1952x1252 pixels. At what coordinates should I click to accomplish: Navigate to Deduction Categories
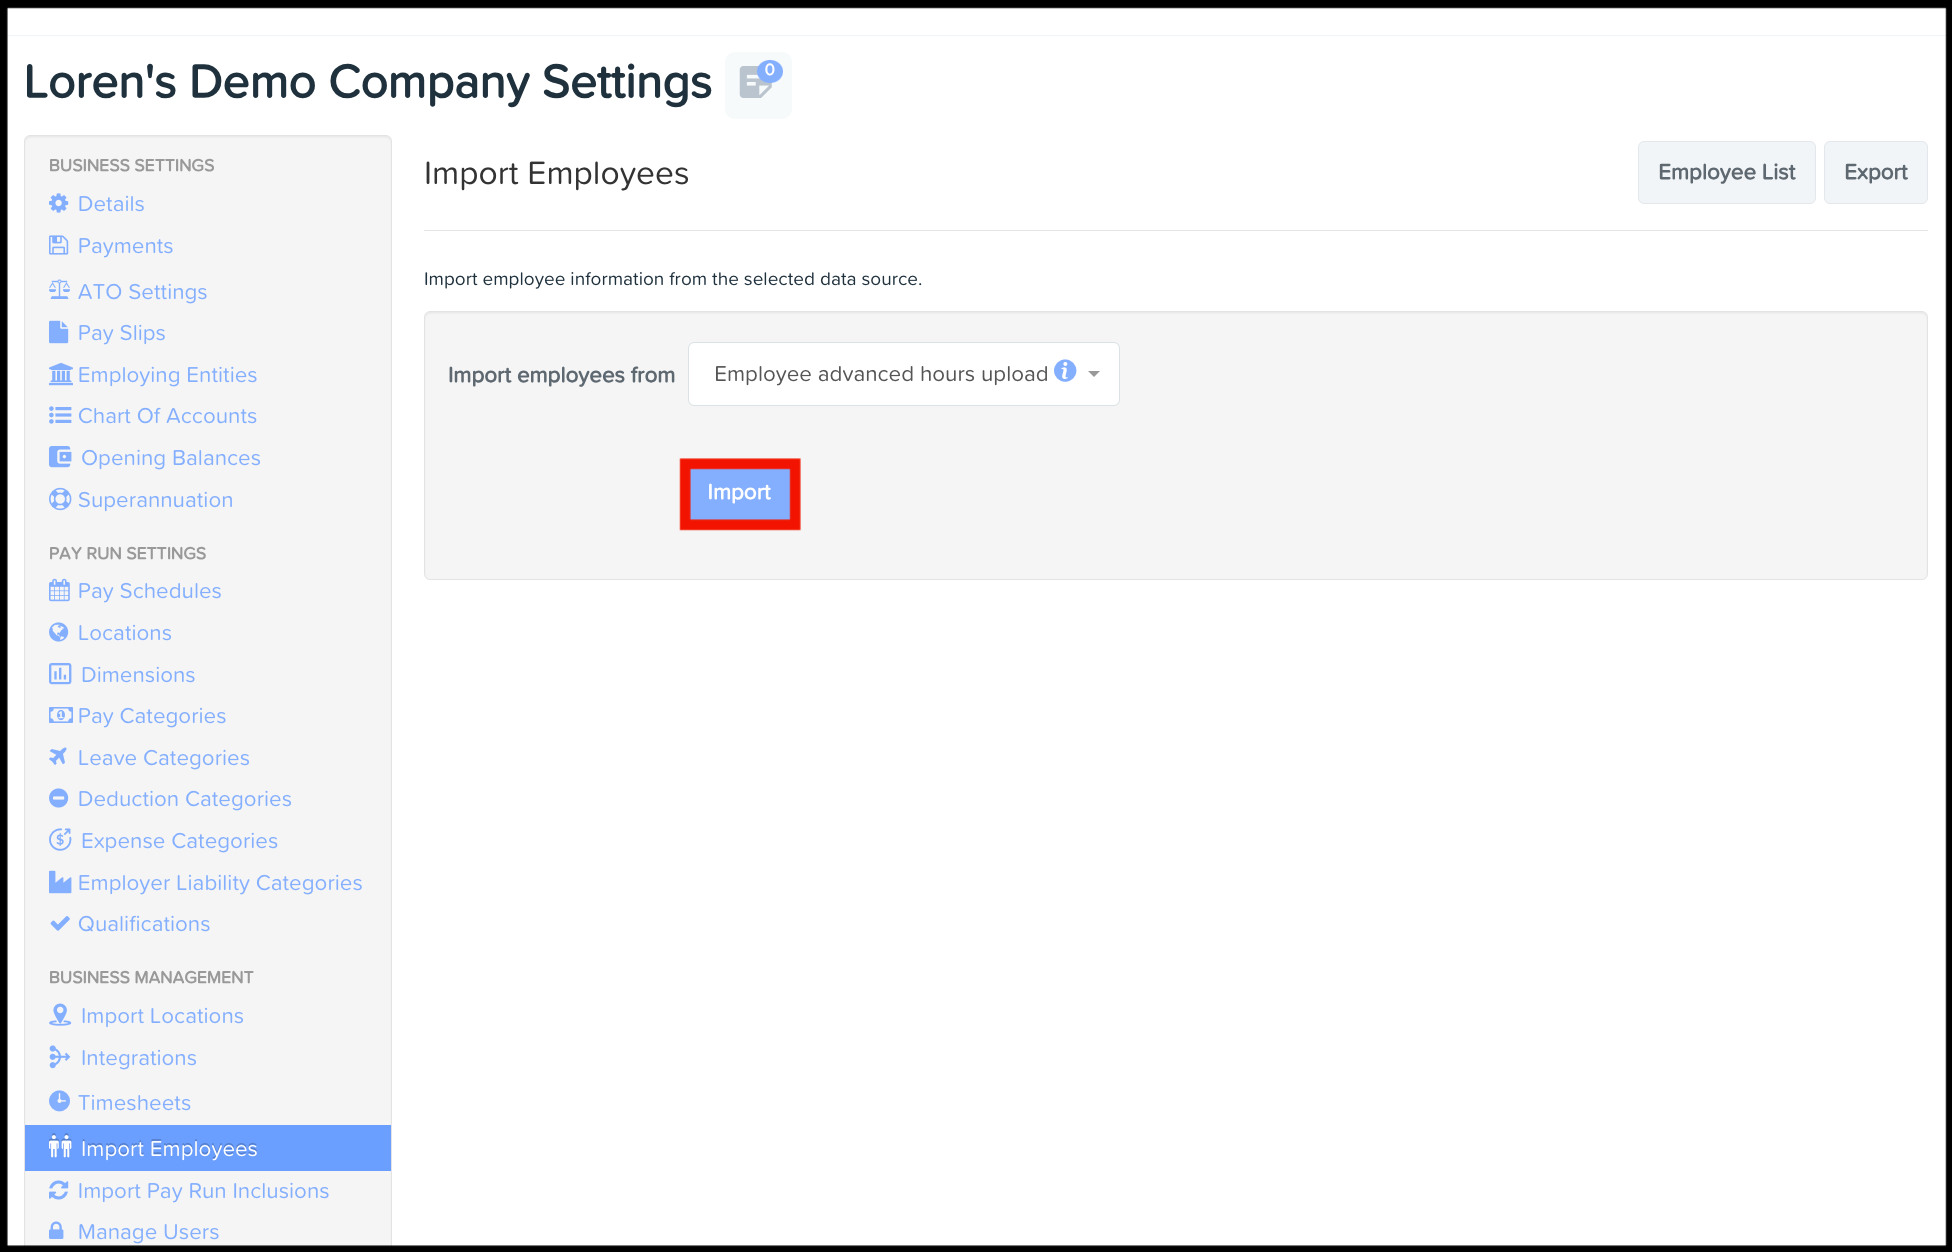point(184,798)
